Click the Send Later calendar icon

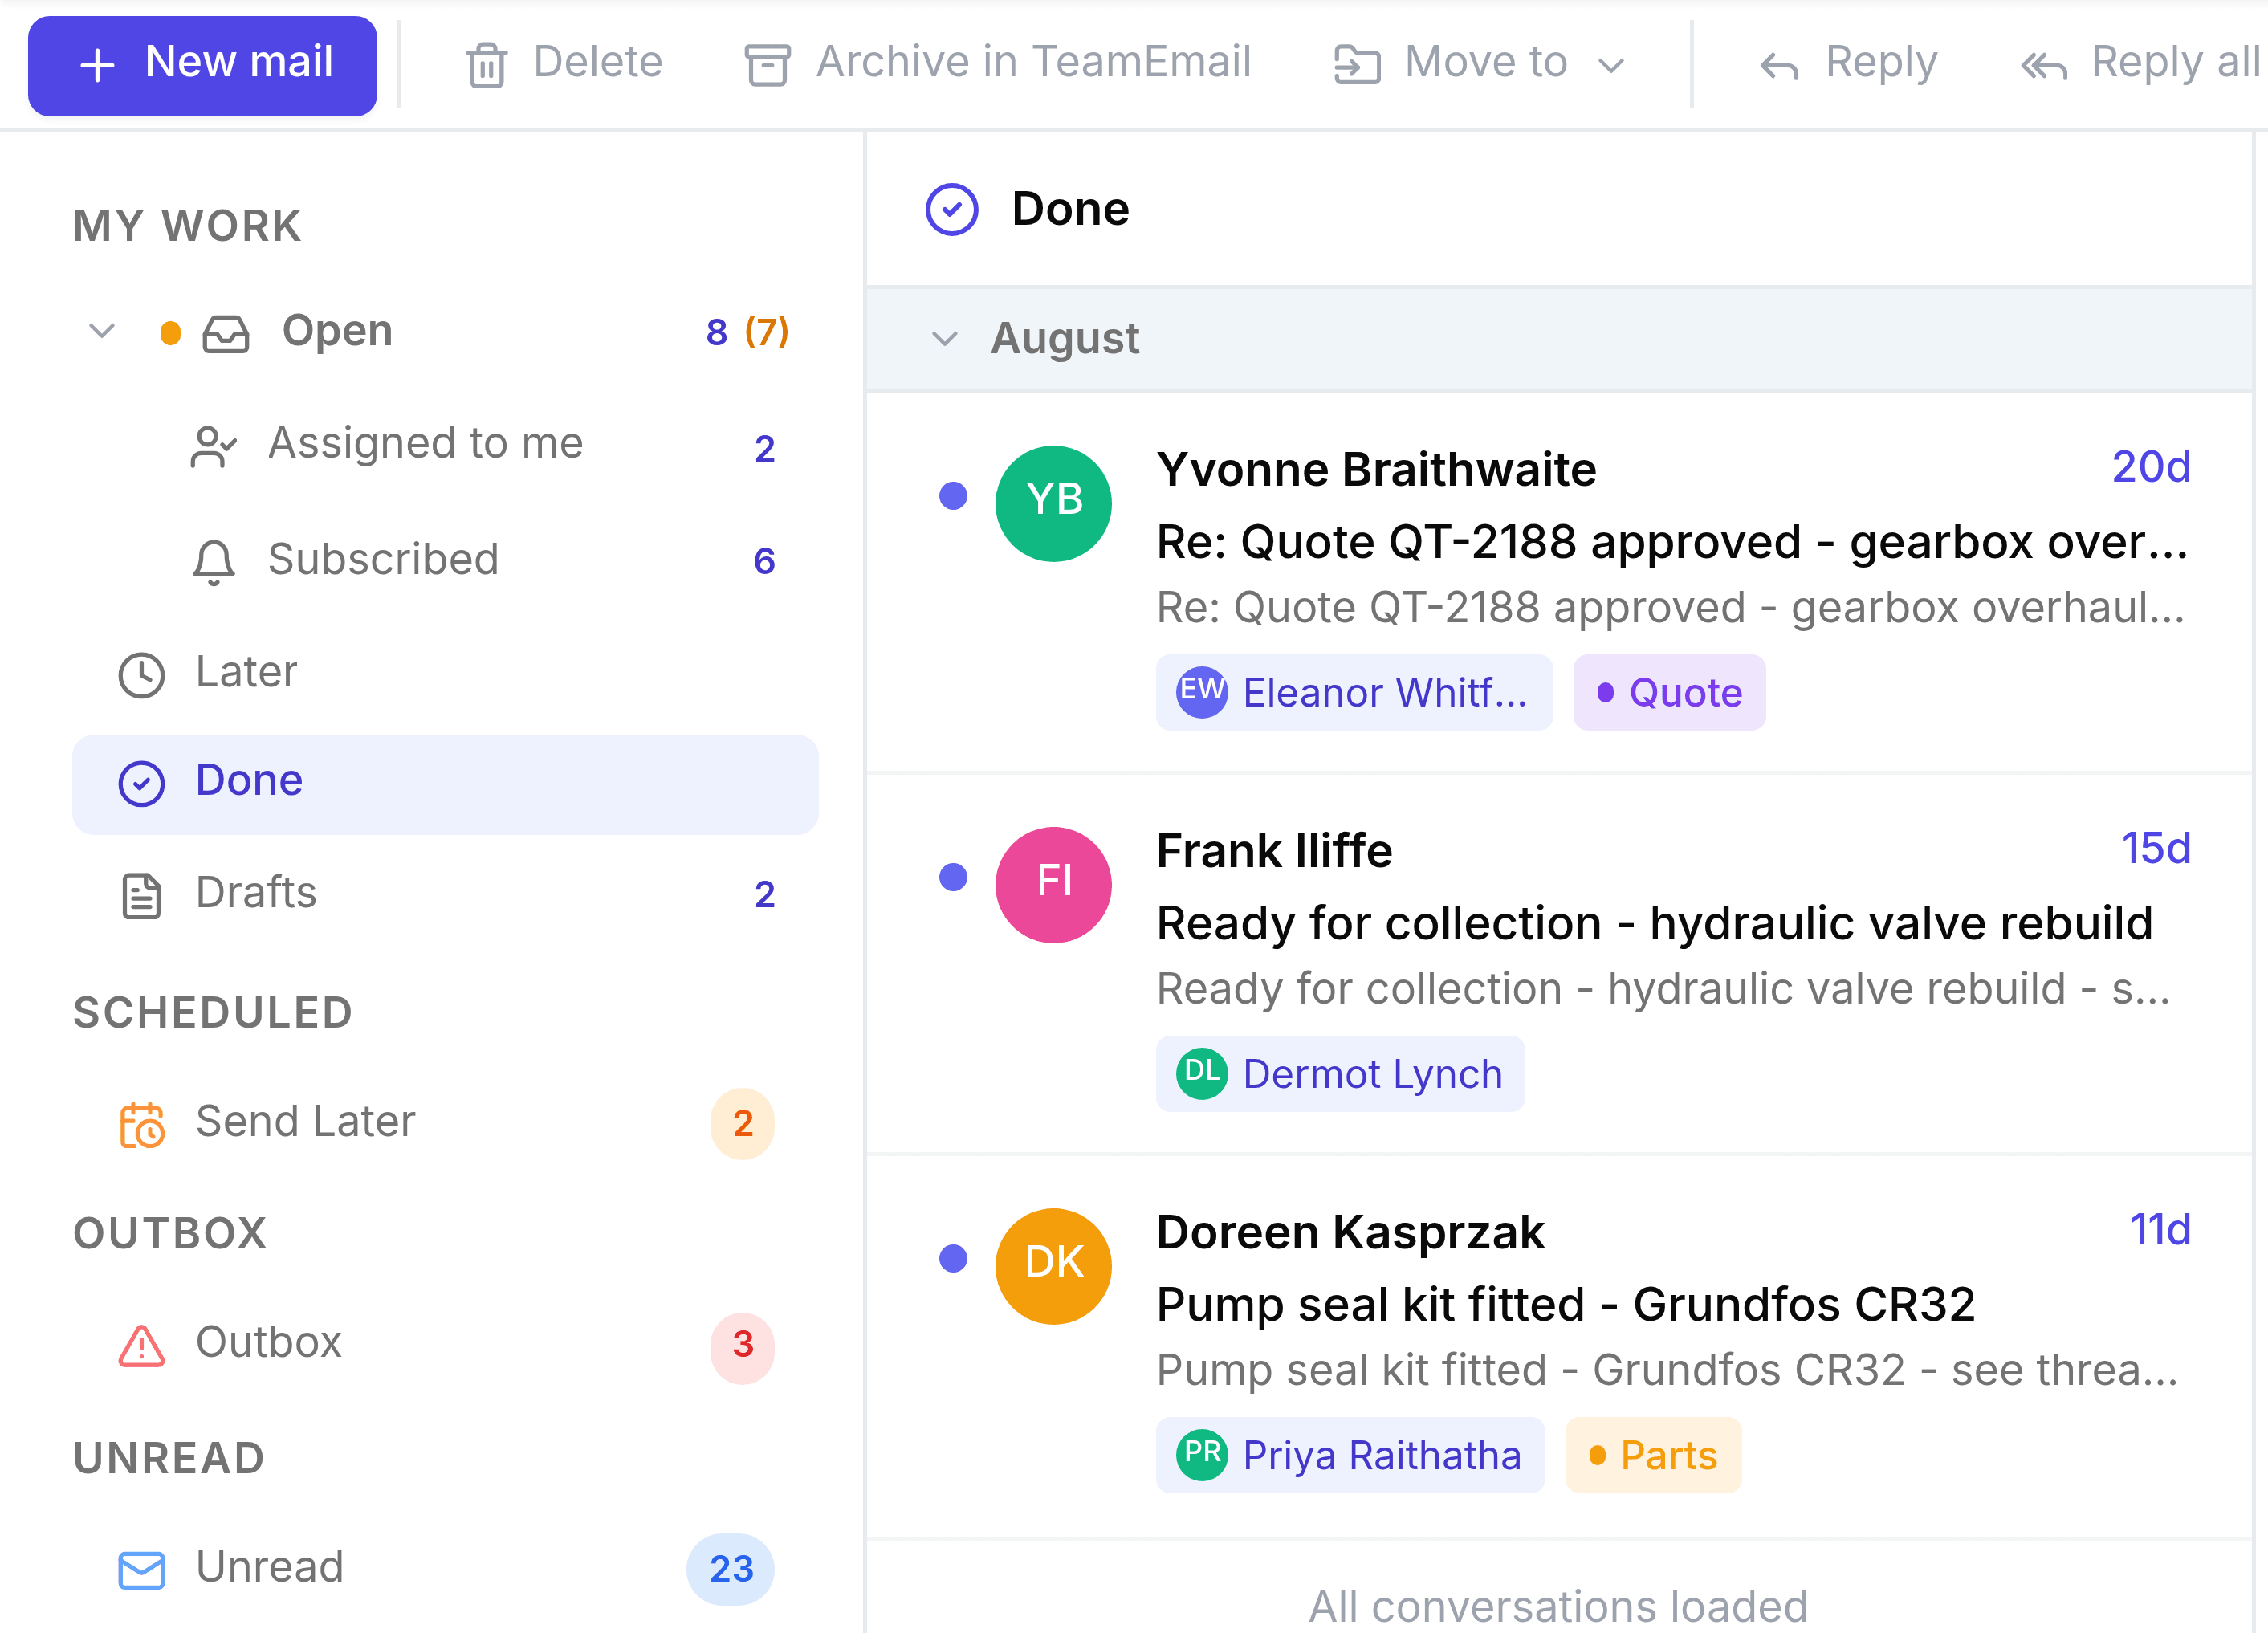[142, 1124]
